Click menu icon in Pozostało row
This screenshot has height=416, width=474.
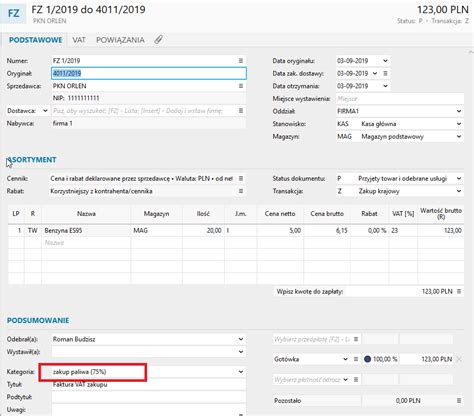click(x=459, y=400)
